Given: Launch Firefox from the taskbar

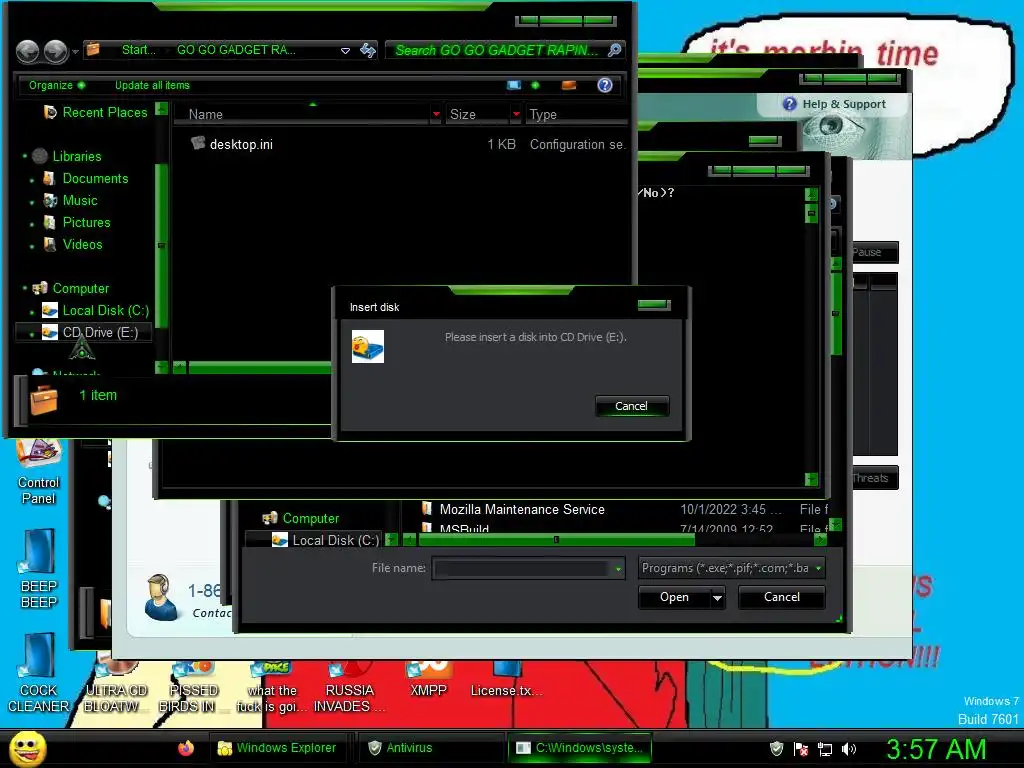Looking at the screenshot, I should click(185, 748).
